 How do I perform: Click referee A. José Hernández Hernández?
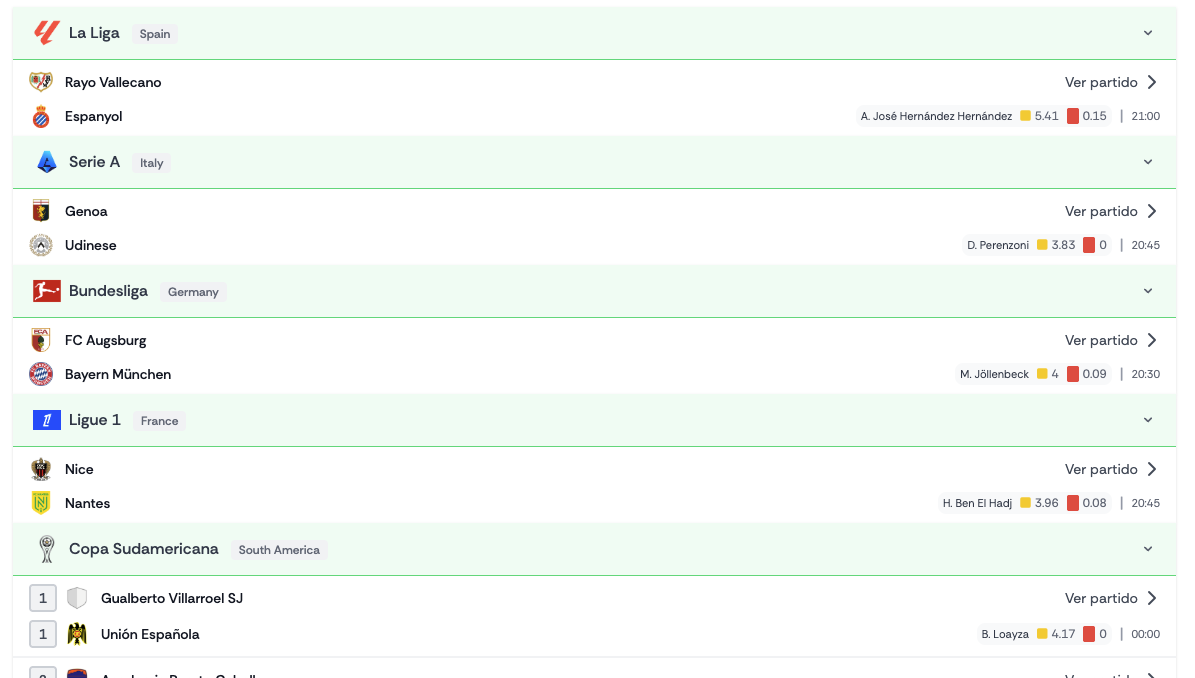[x=936, y=116]
